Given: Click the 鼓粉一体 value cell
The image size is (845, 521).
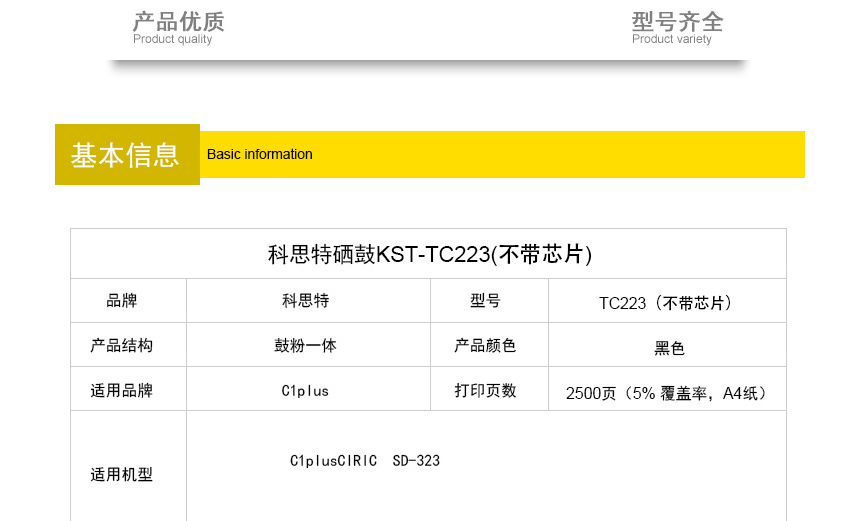Looking at the screenshot, I should click(306, 345).
